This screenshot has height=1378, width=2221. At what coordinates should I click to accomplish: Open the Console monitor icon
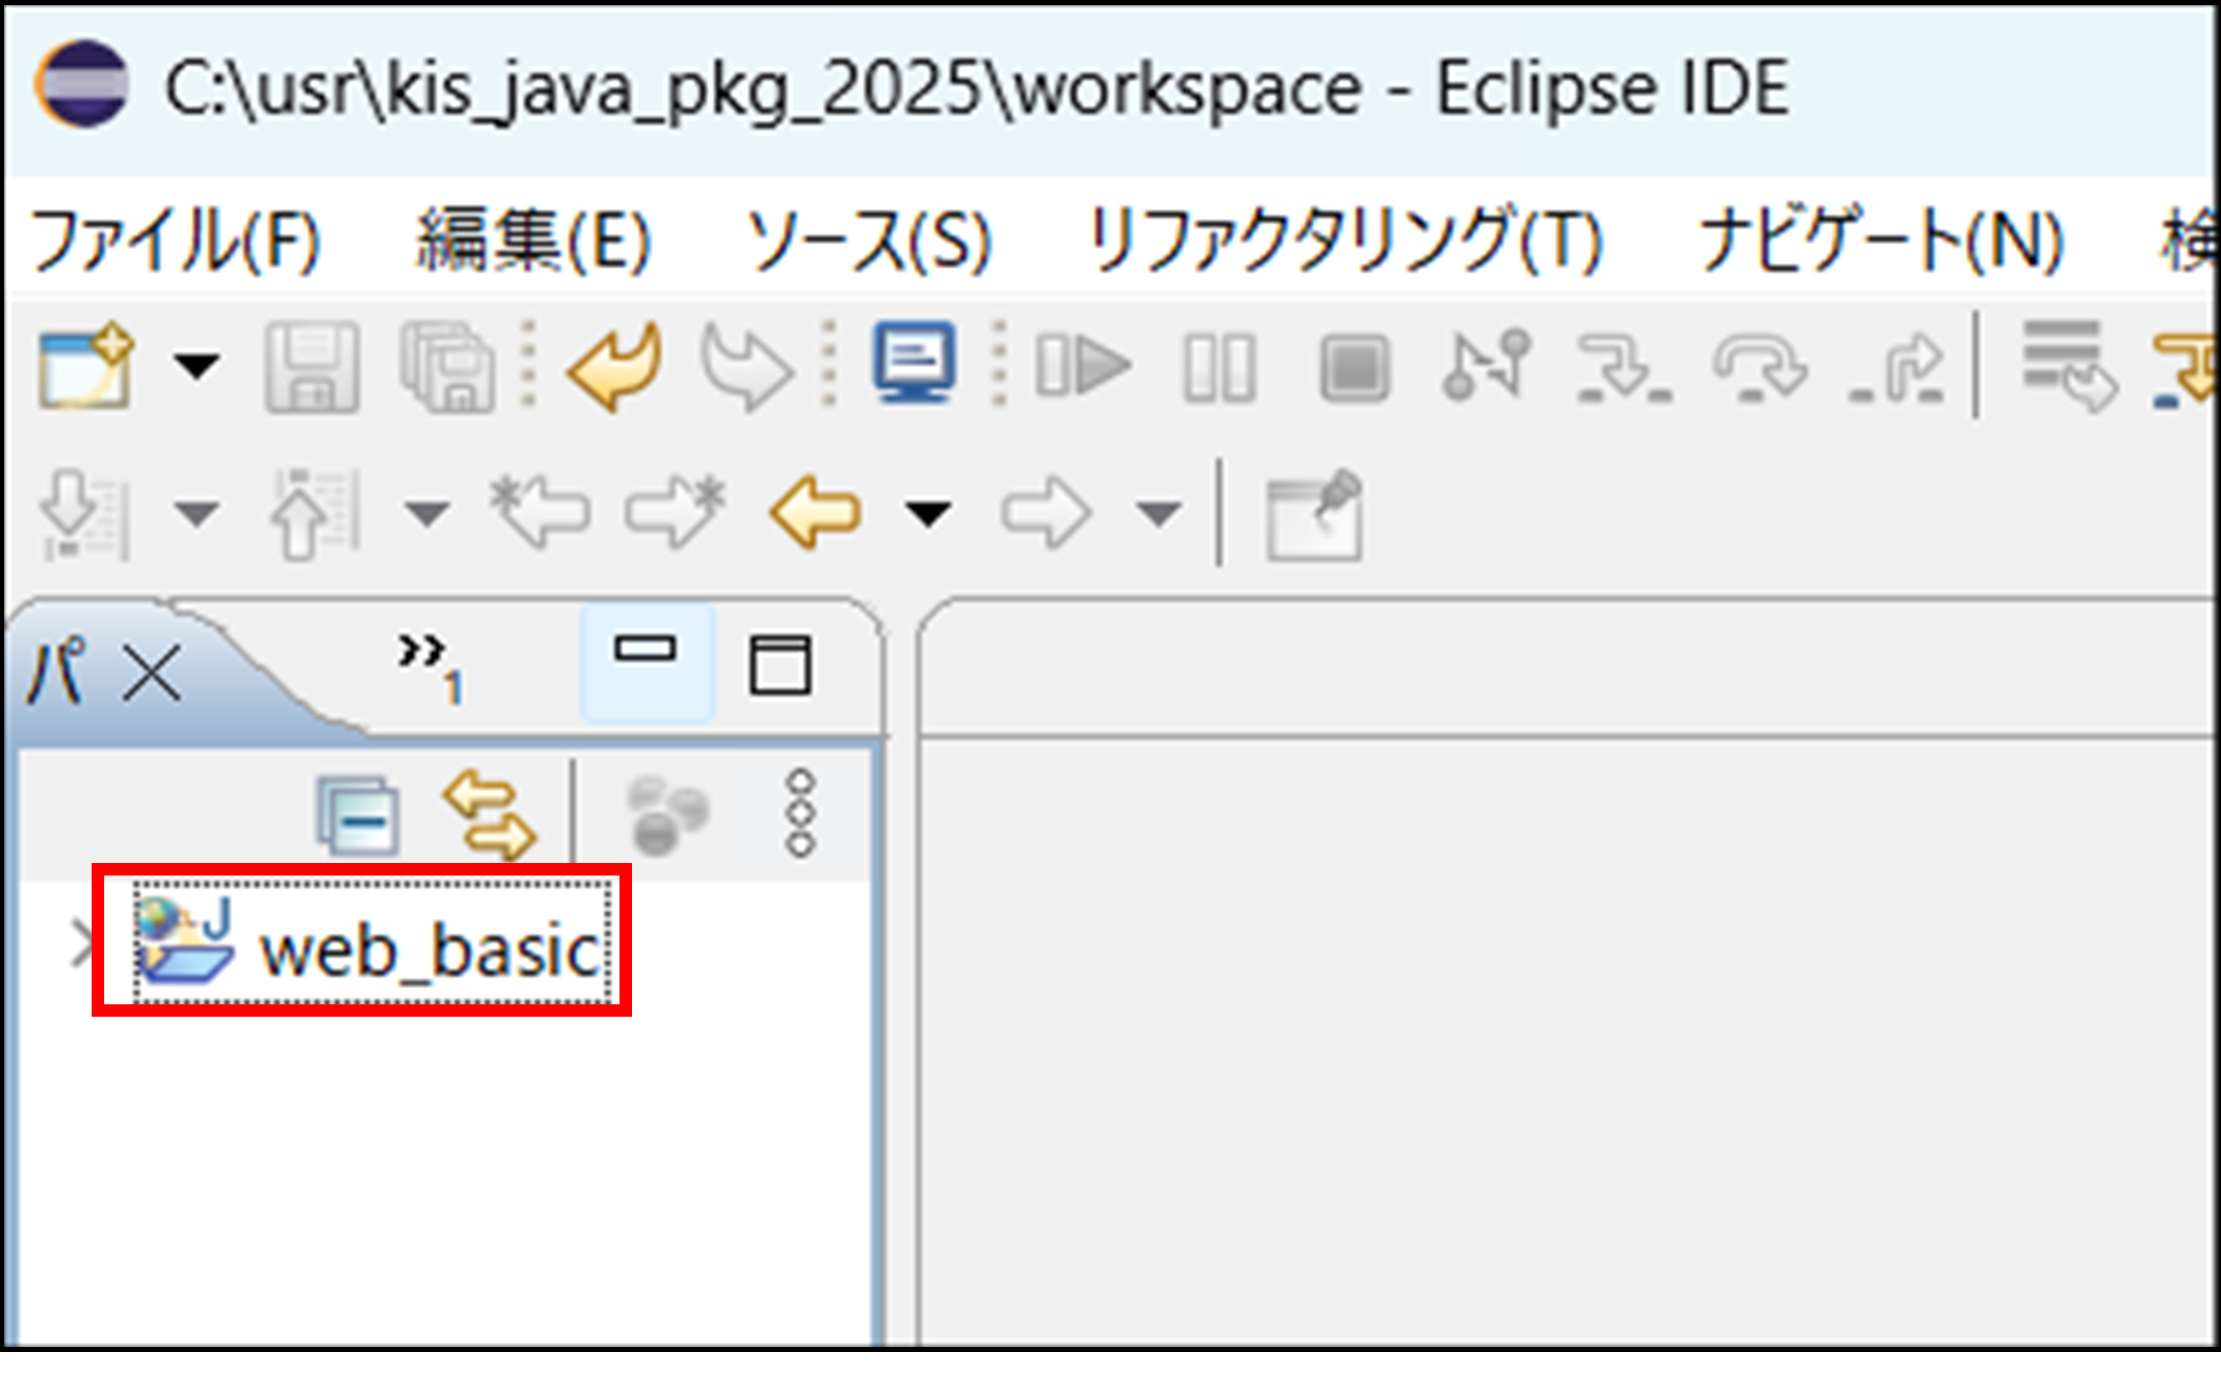point(913,362)
